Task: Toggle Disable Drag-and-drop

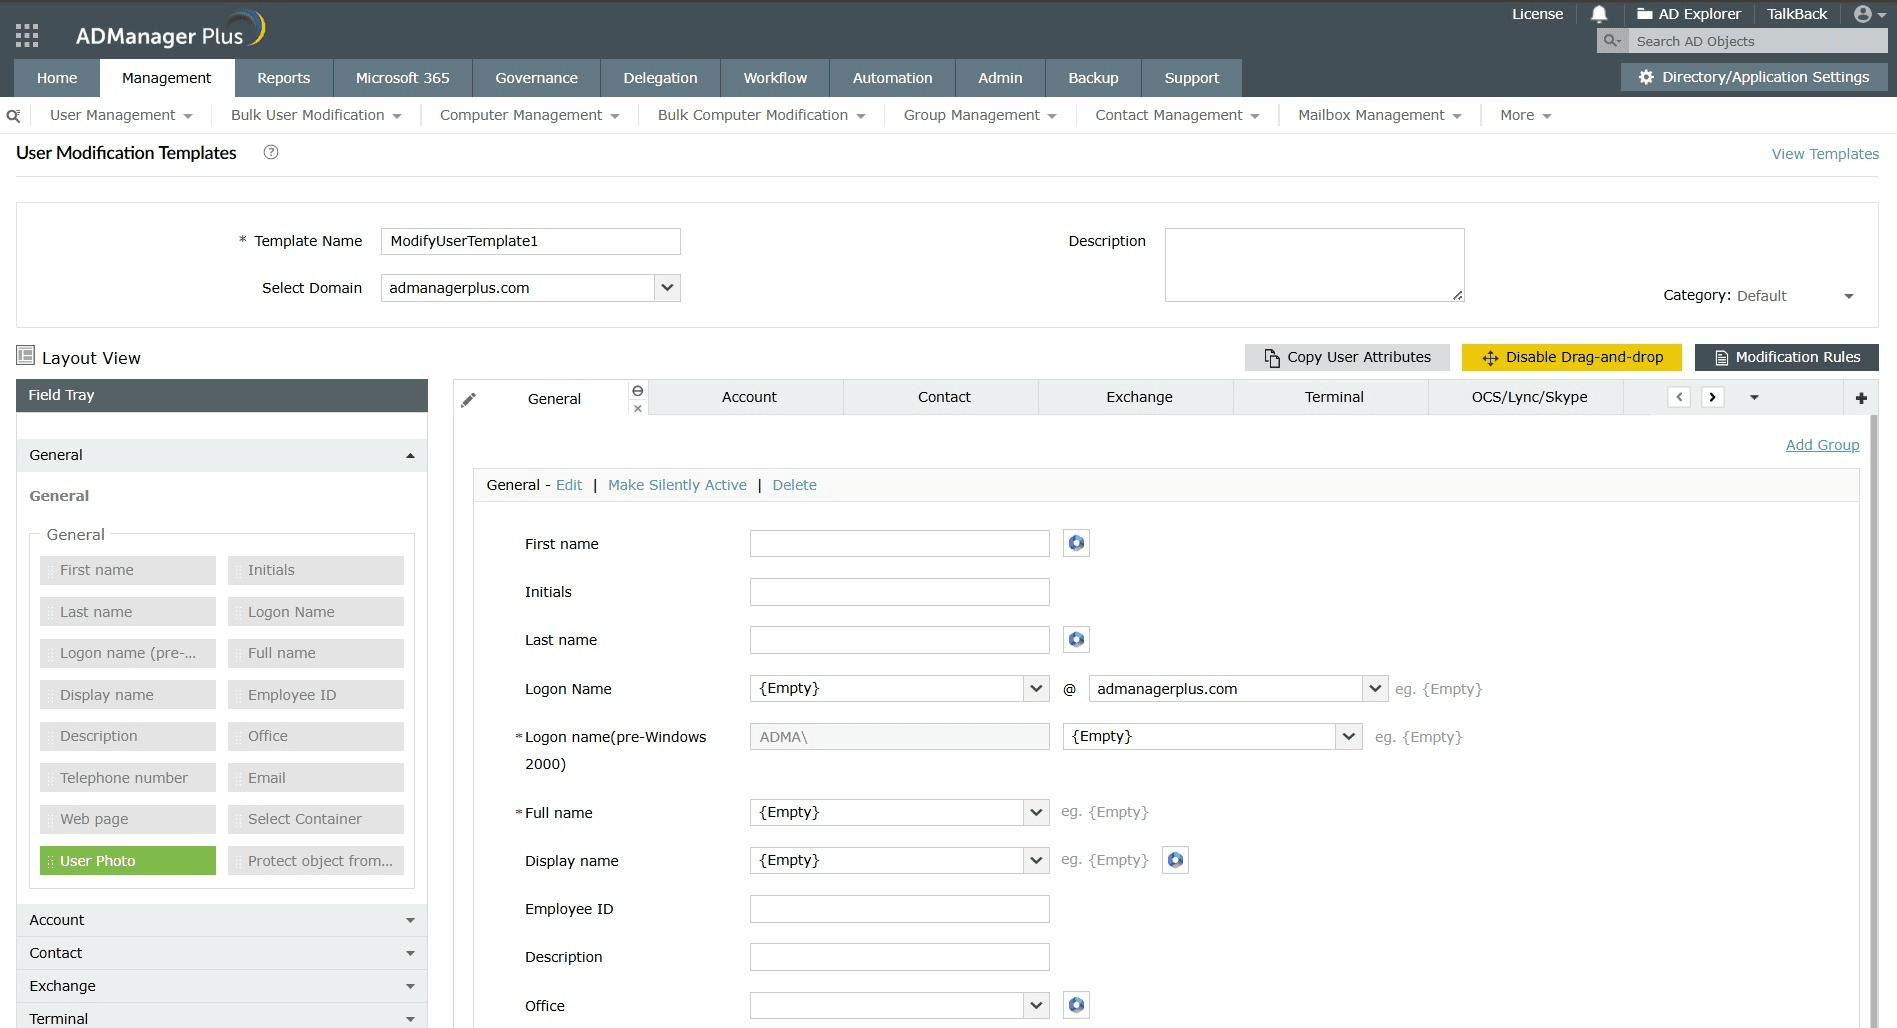Action: tap(1570, 357)
